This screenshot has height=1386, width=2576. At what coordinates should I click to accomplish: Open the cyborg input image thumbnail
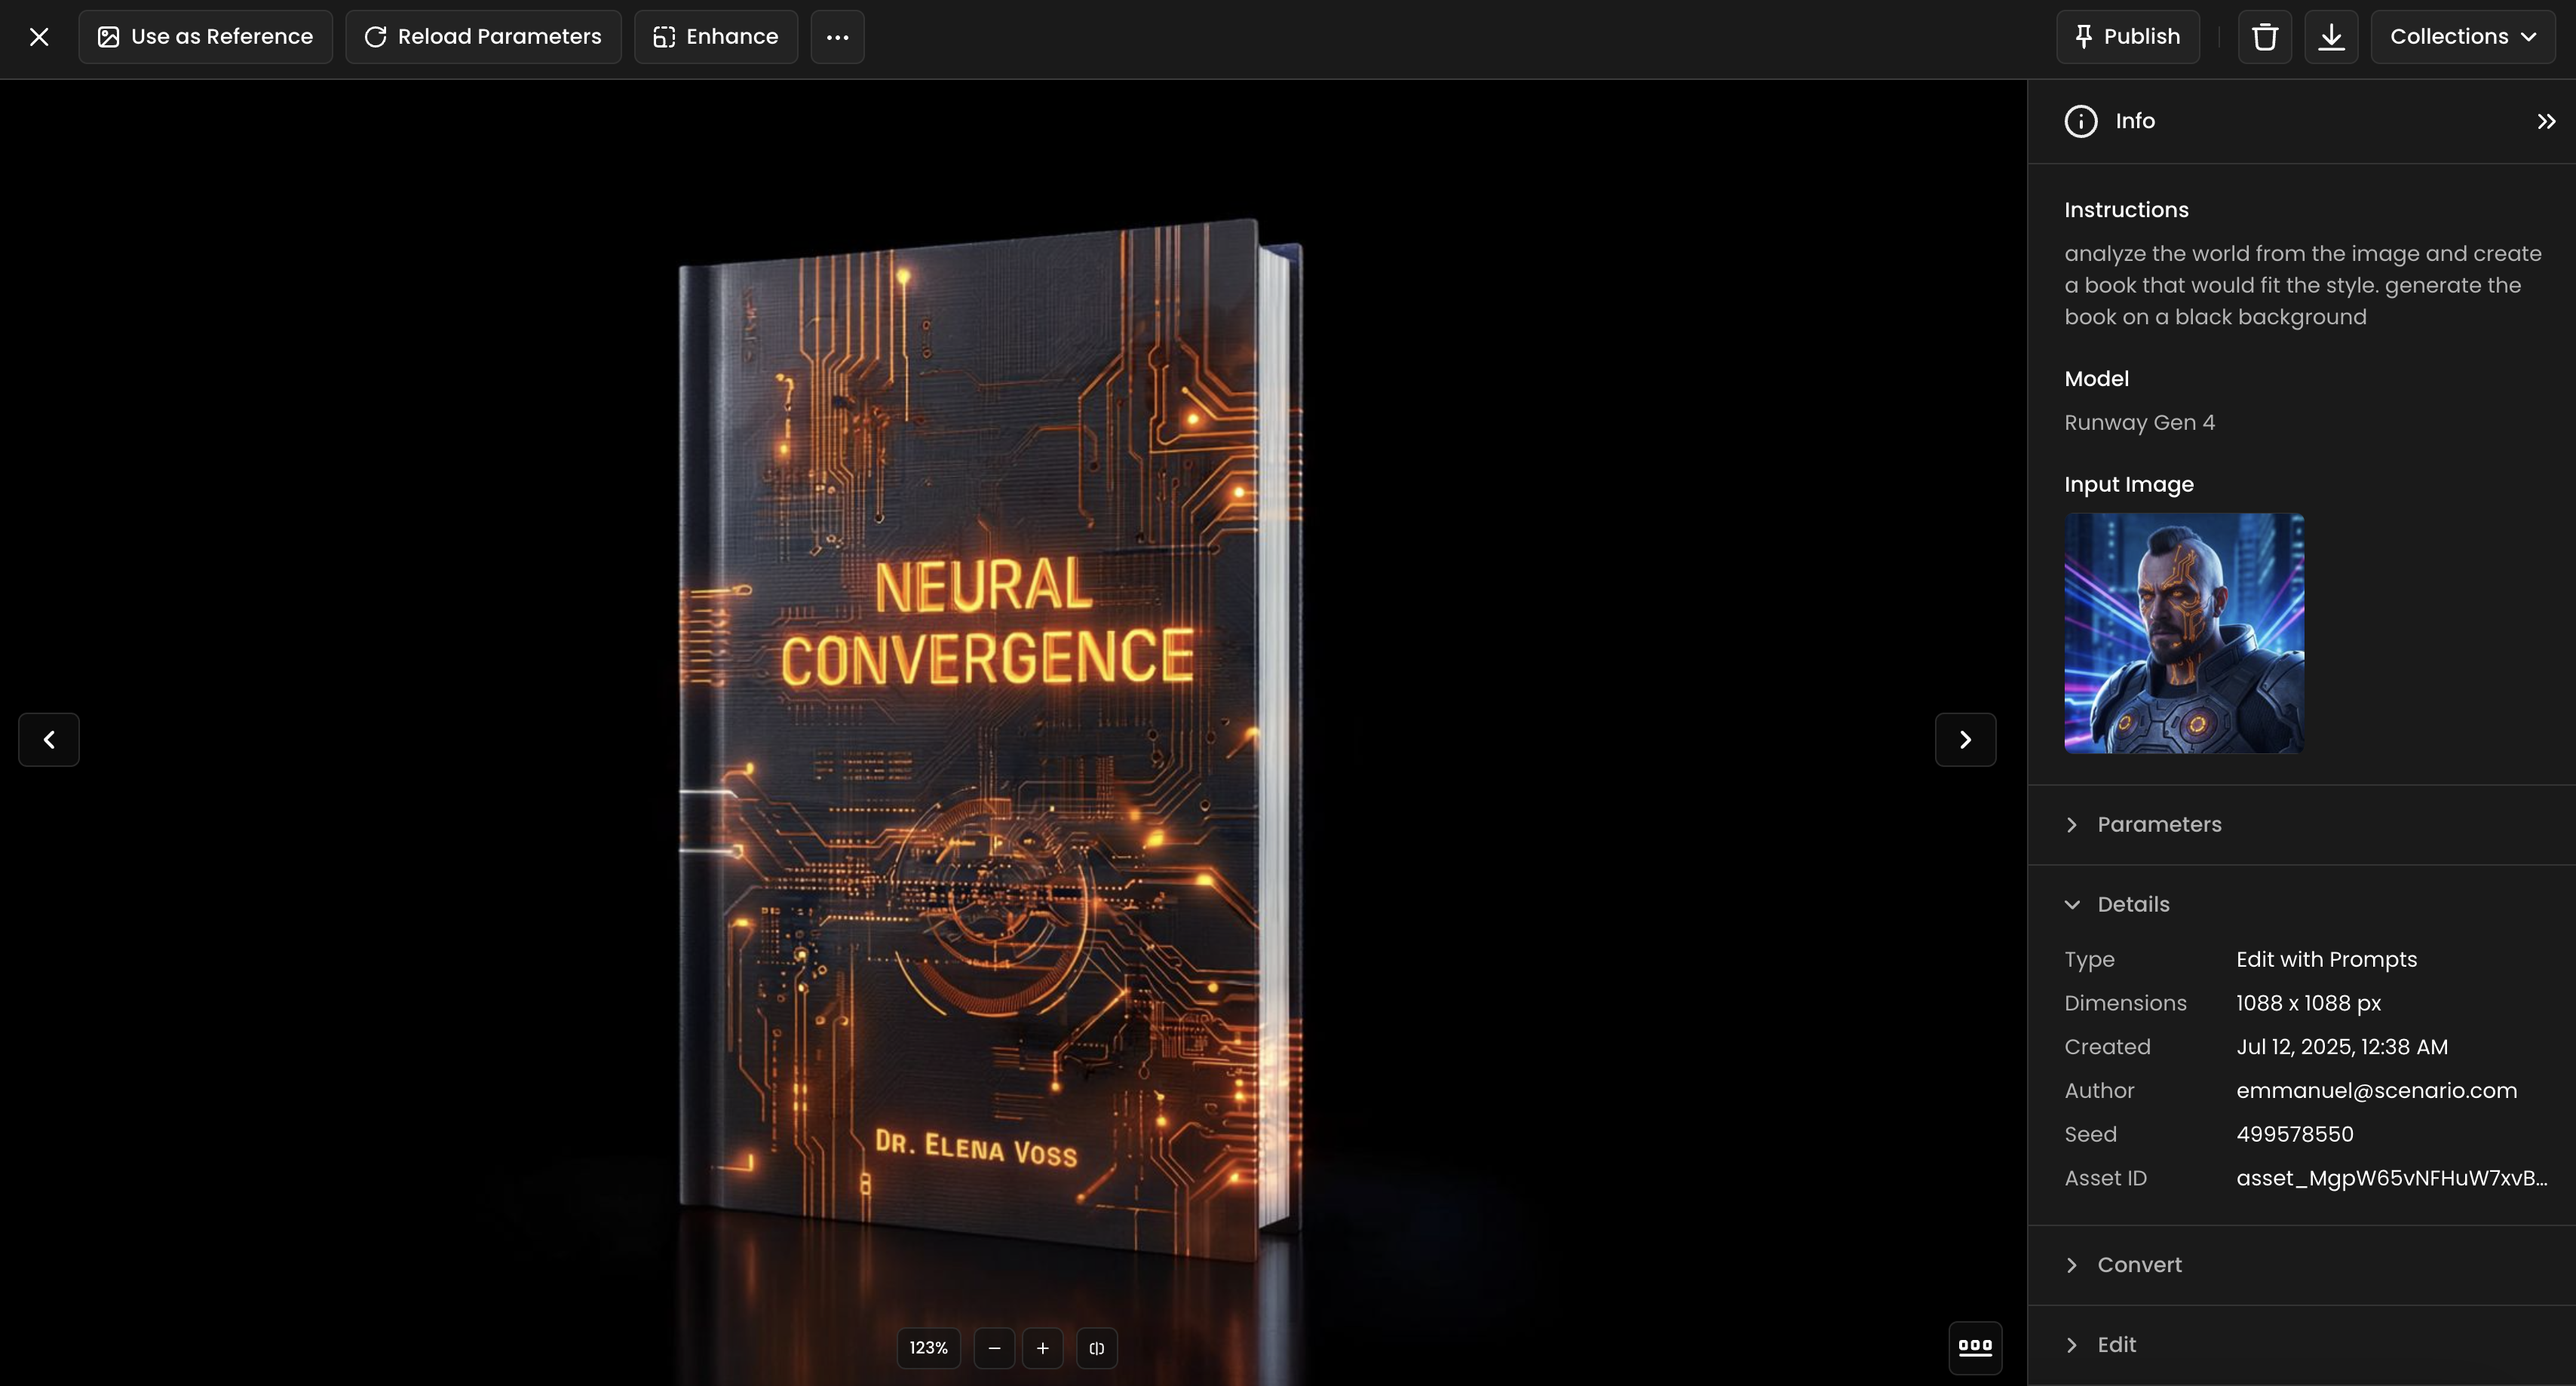[x=2184, y=633]
